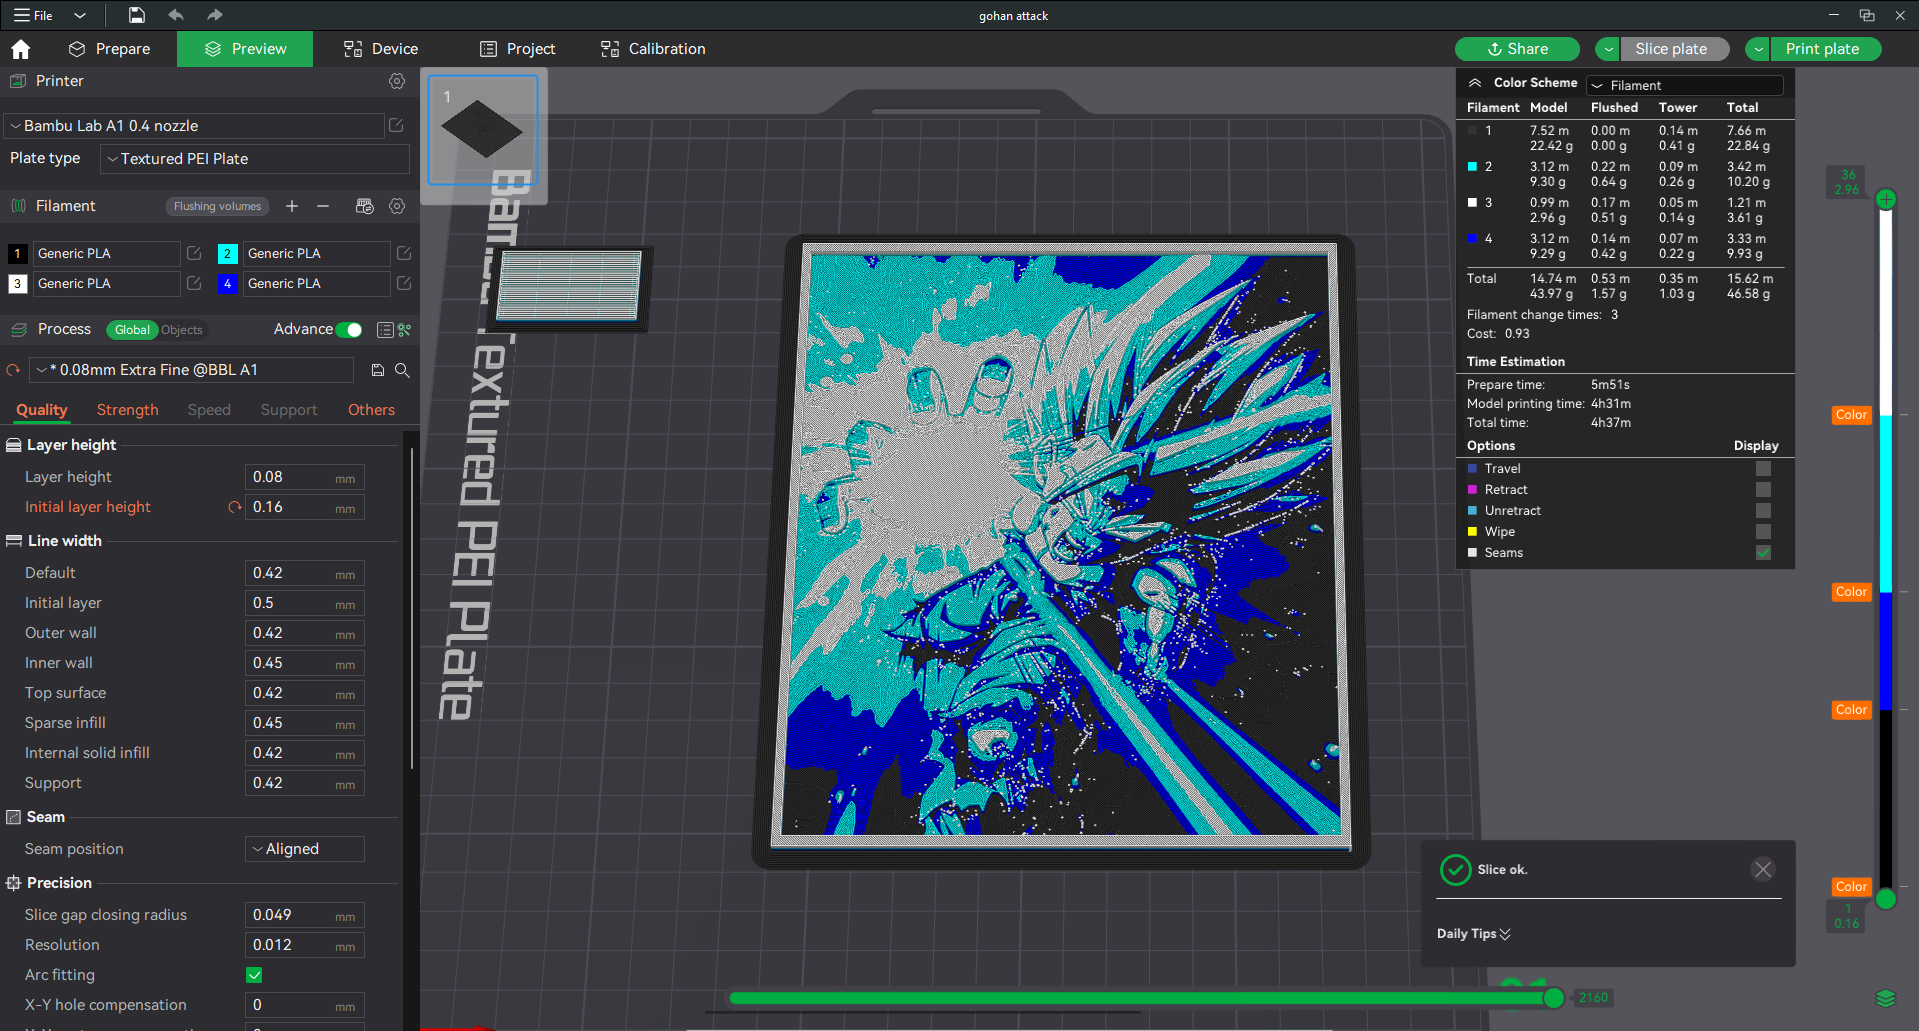Toggle the Advance mode switch
The height and width of the screenshot is (1031, 1919).
(x=349, y=330)
